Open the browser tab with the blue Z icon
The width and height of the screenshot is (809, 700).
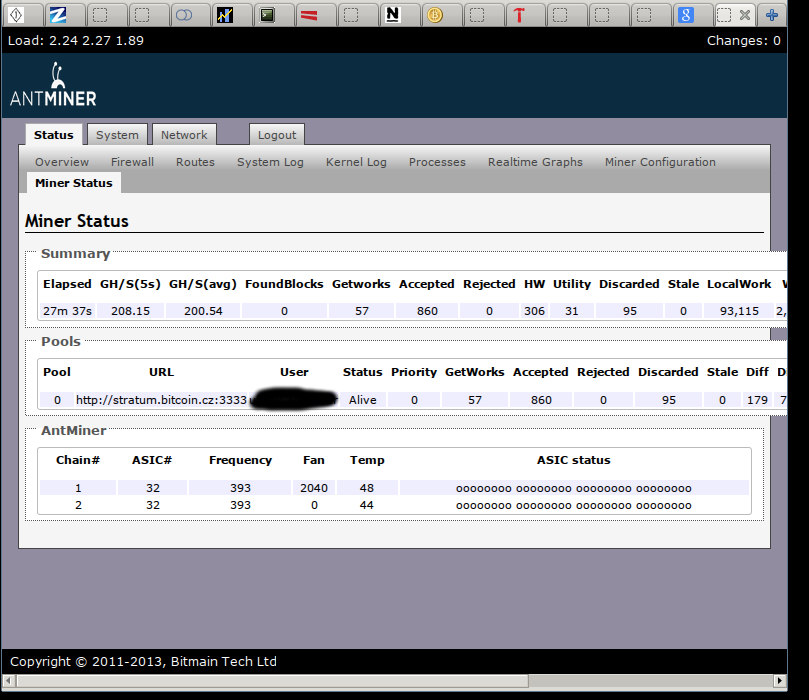coord(58,14)
